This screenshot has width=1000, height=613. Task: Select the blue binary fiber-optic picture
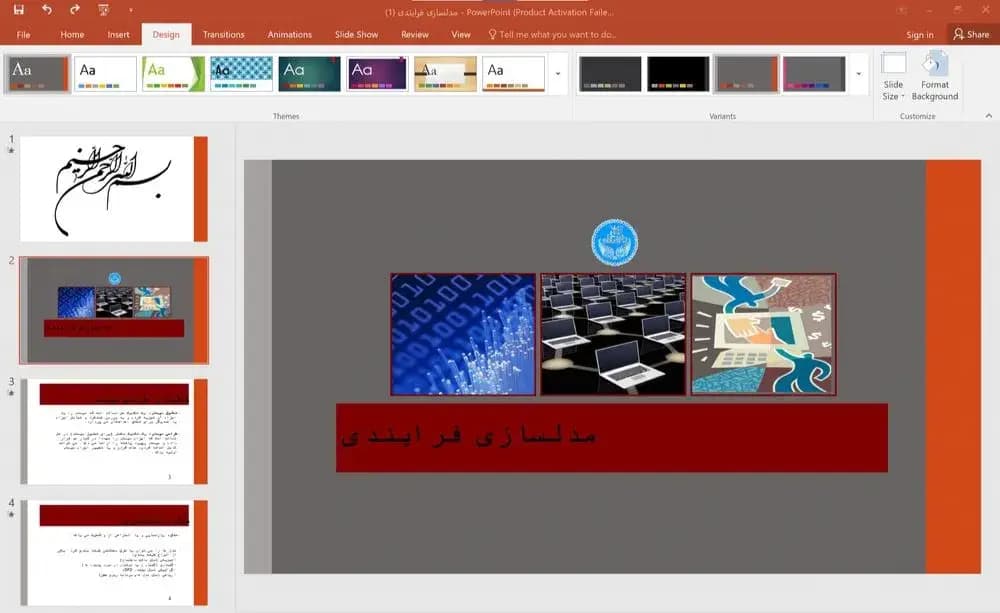point(464,335)
